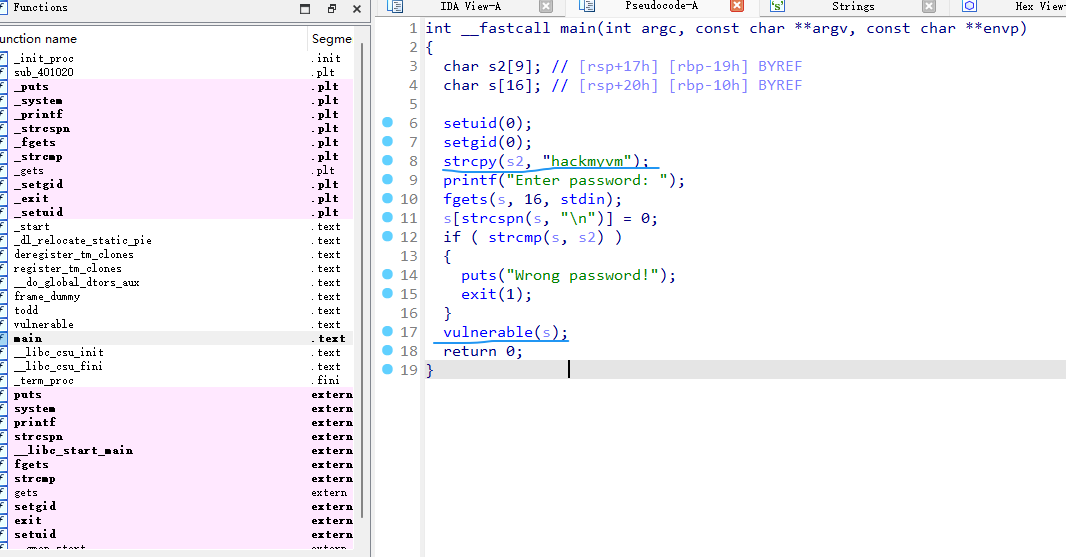Close the IDA View-A tab
Screen dimensions: 1066x557
(x=546, y=7)
